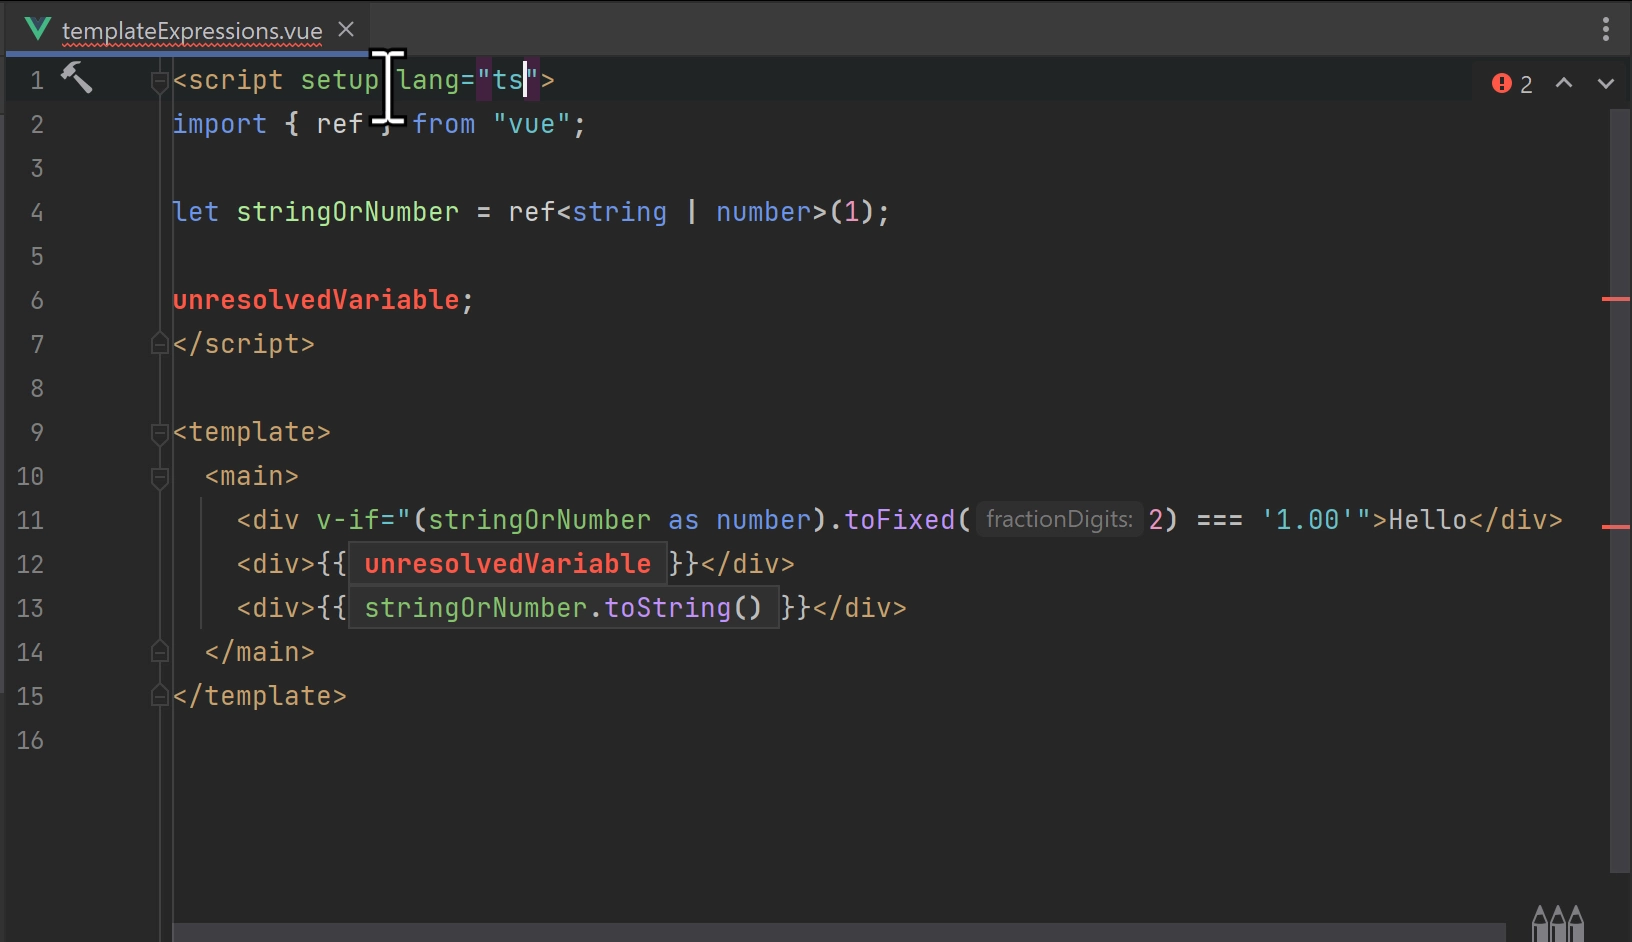Close the templateExpressions.vue tab
This screenshot has height=942, width=1632.
pos(346,30)
